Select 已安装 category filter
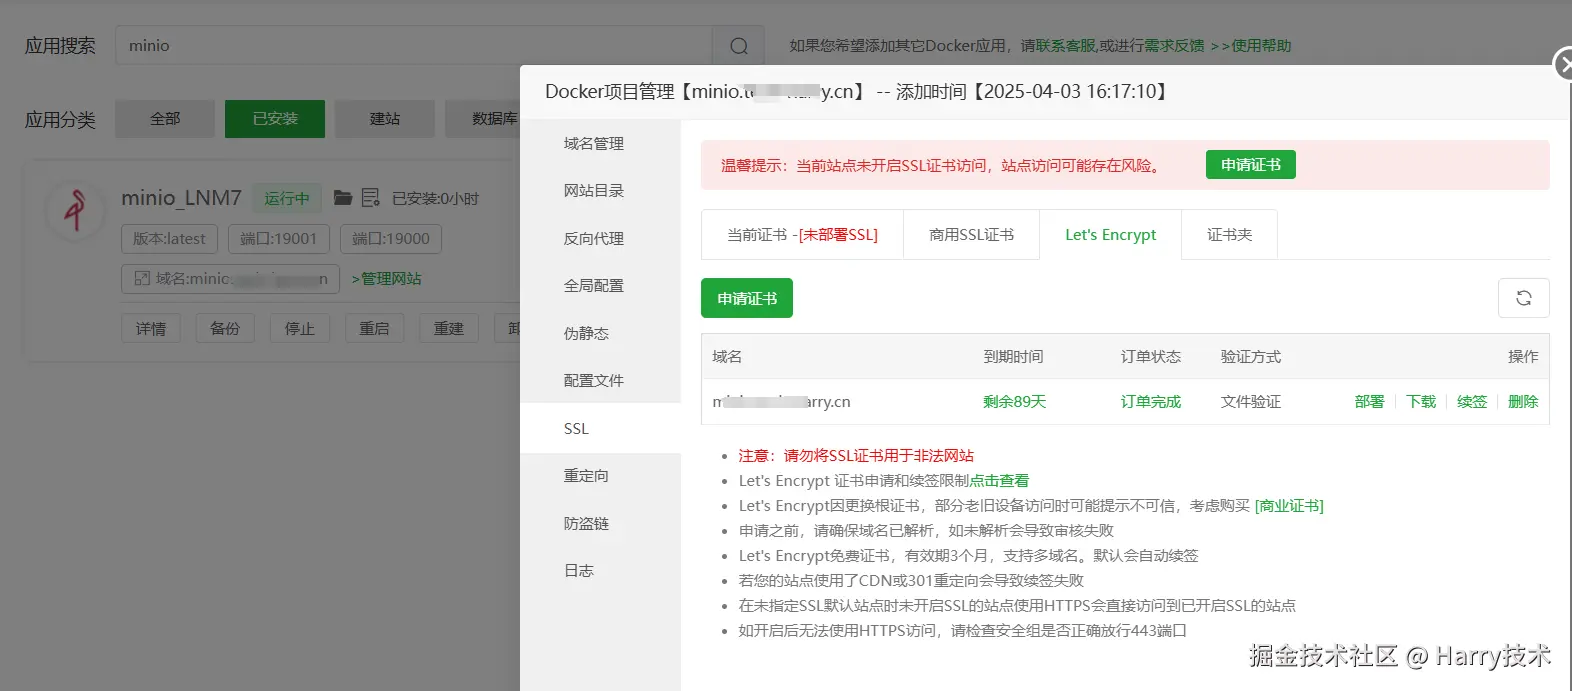The height and width of the screenshot is (691, 1572). (x=275, y=119)
